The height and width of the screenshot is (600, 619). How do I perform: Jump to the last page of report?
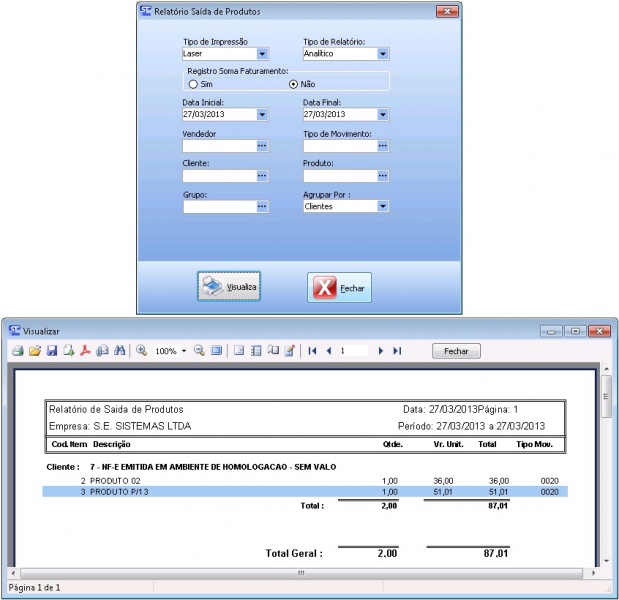click(397, 351)
